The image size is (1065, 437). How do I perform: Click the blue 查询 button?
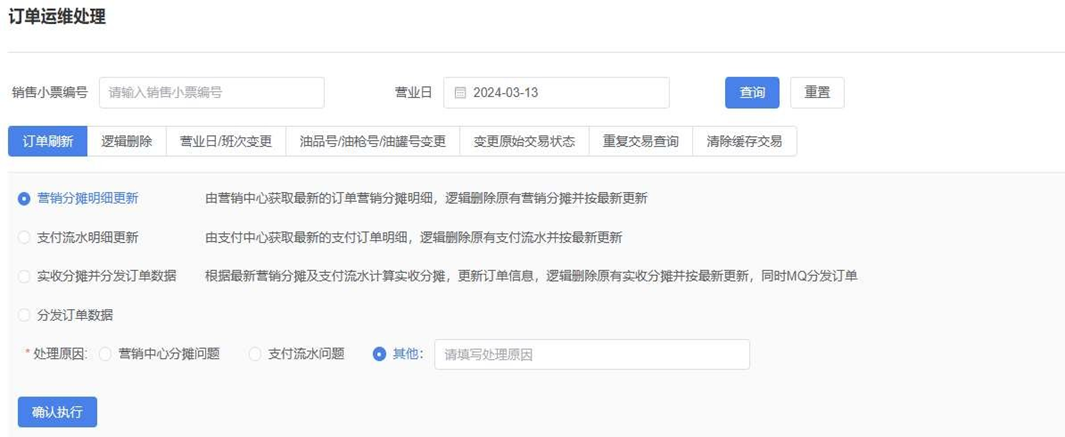click(x=752, y=93)
